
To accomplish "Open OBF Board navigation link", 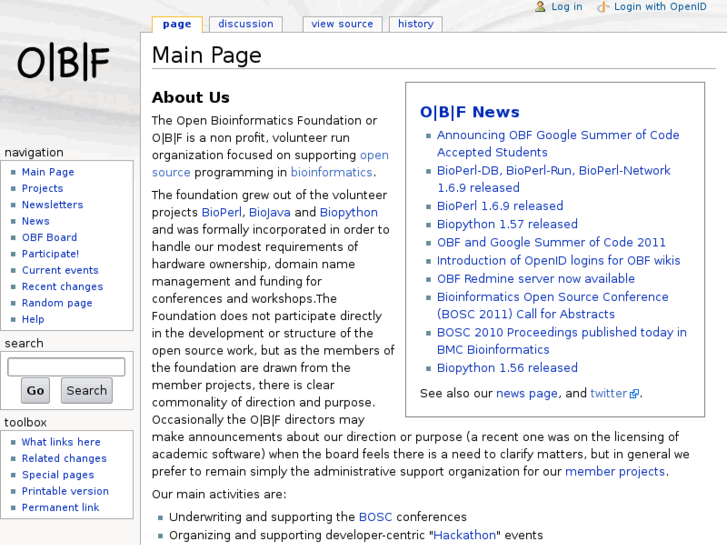I will tap(50, 237).
